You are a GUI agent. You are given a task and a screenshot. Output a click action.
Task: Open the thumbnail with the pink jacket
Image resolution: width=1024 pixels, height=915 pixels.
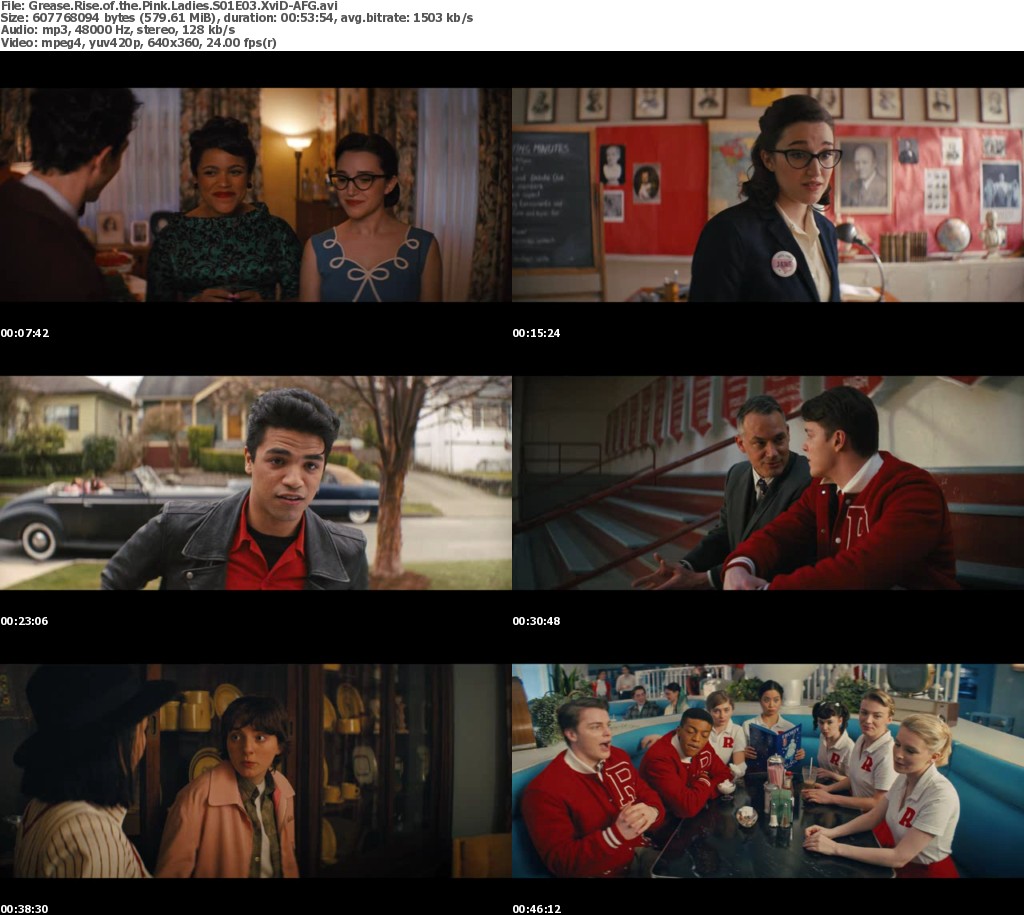(x=255, y=770)
